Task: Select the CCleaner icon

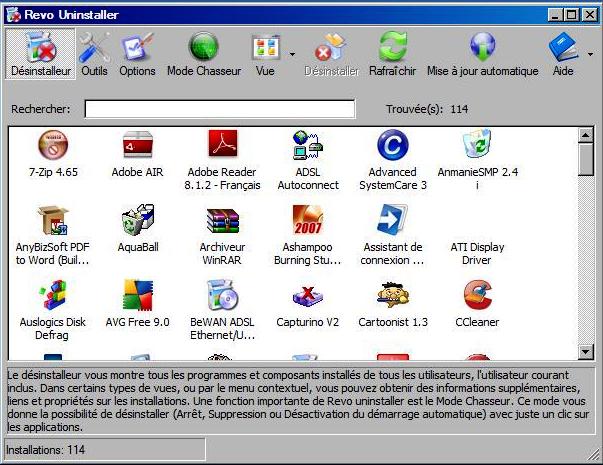Action: 477,295
